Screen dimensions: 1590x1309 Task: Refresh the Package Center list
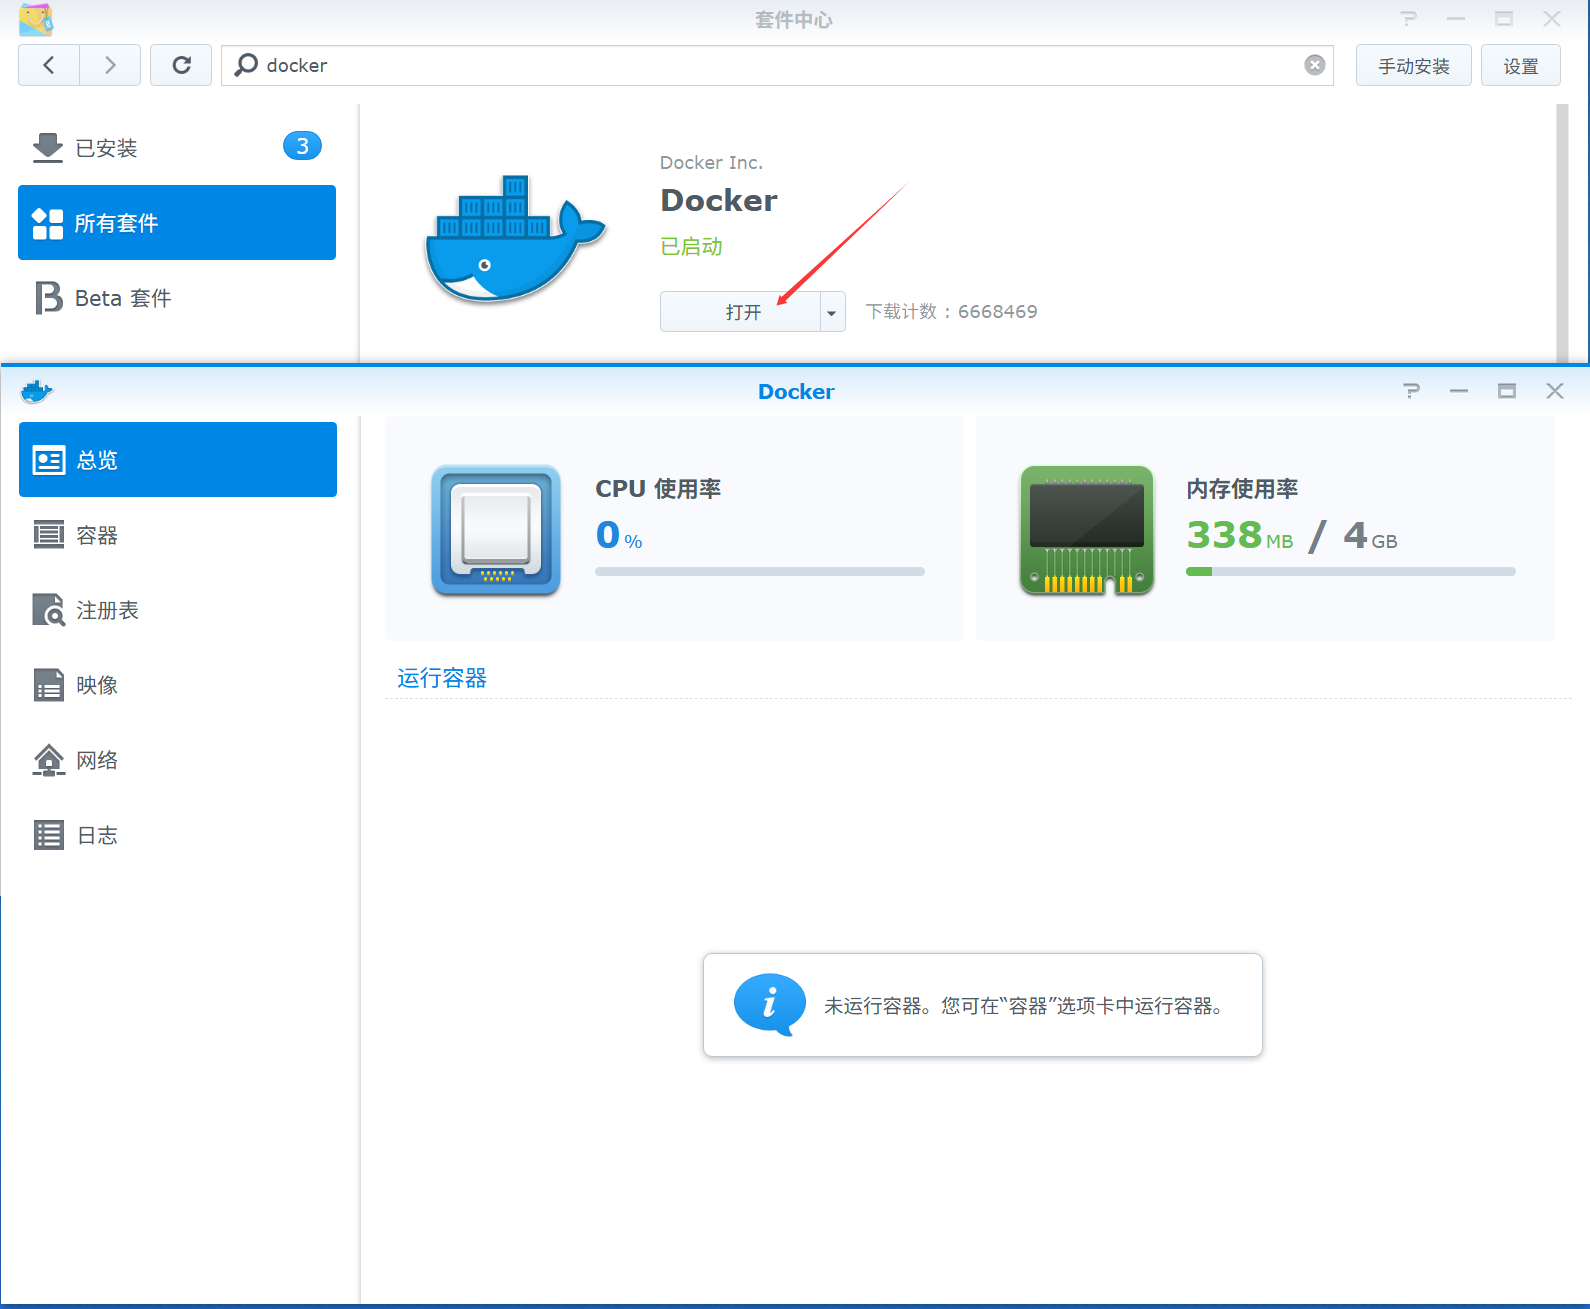coord(181,65)
